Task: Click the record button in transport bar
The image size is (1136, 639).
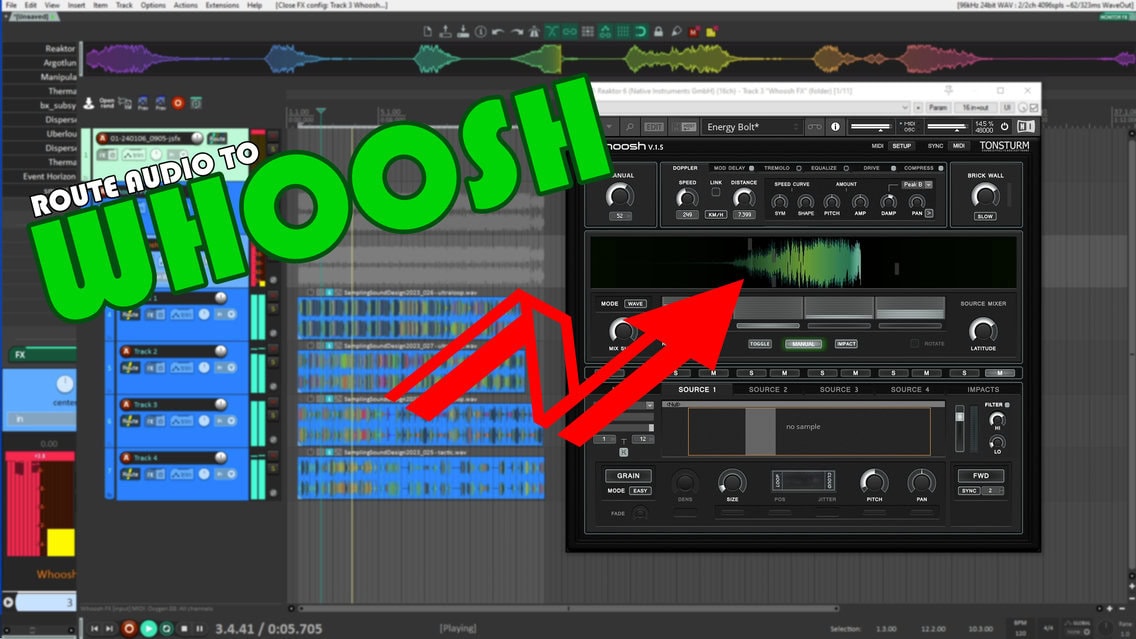Action: (x=128, y=628)
